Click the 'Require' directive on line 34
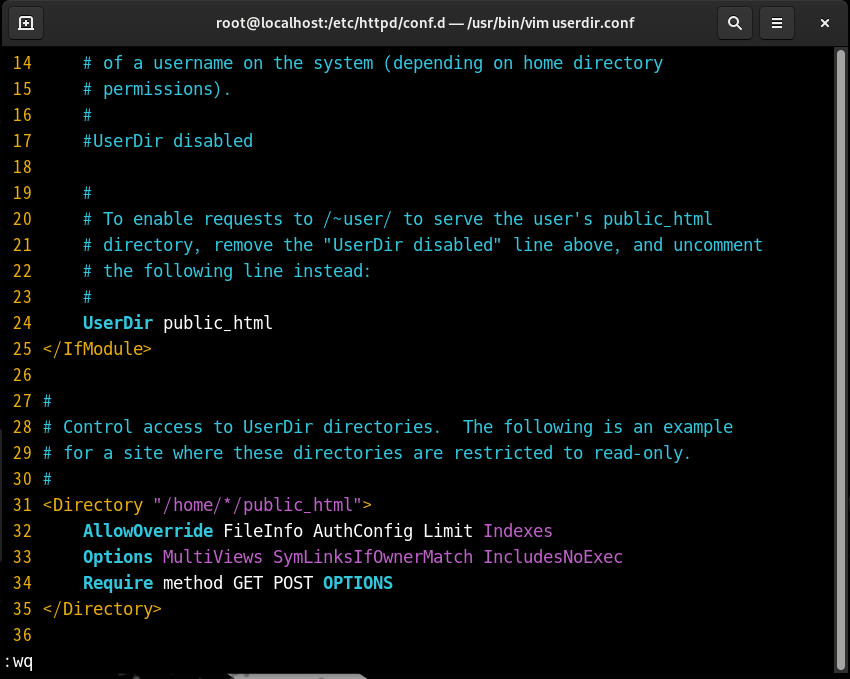 click(x=118, y=583)
